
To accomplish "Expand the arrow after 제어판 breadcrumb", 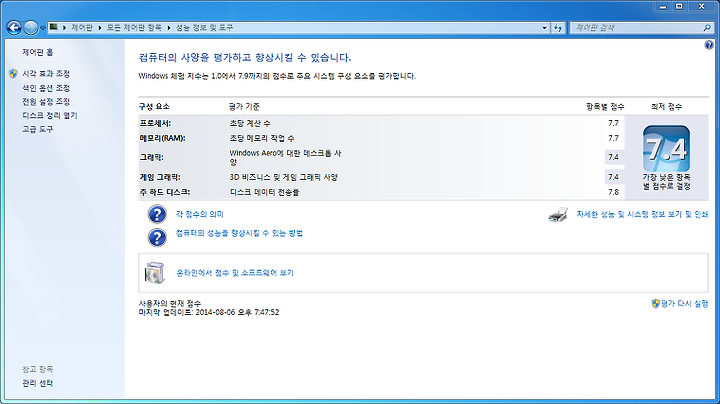I will click(x=100, y=28).
